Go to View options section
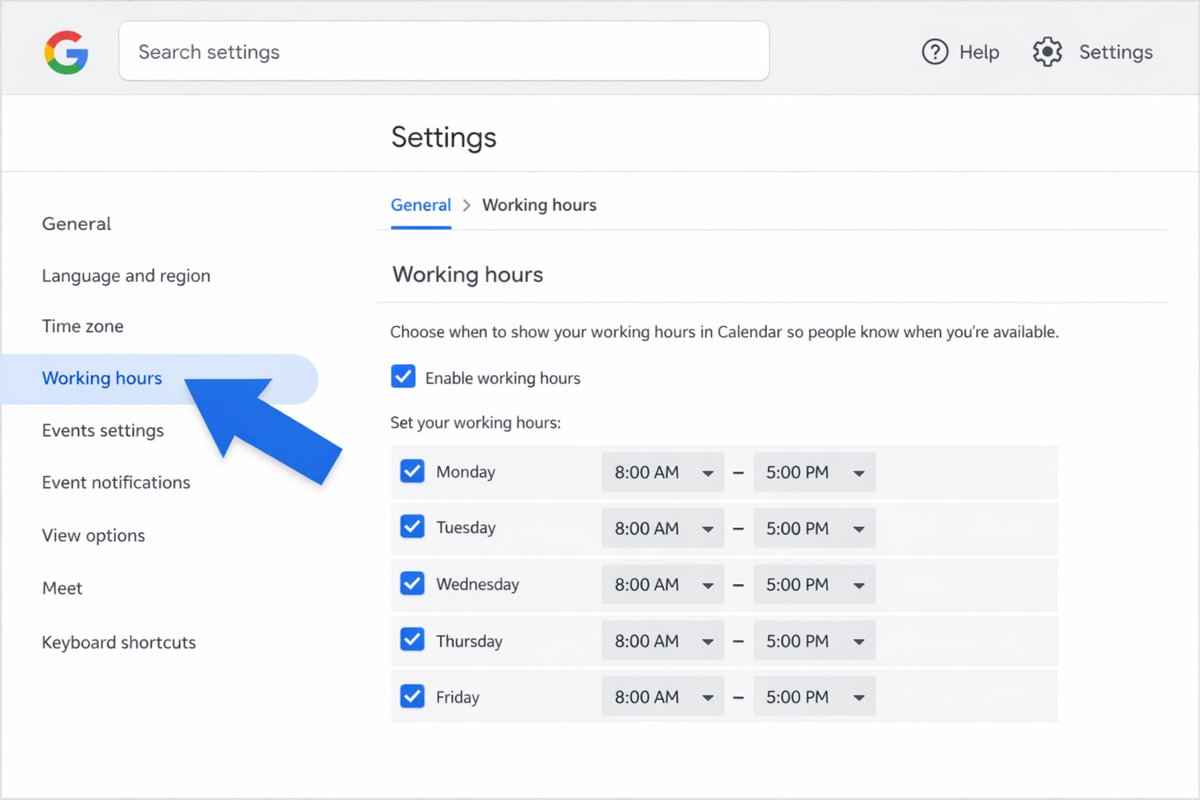Image resolution: width=1200 pixels, height=800 pixels. pyautogui.click(x=93, y=536)
